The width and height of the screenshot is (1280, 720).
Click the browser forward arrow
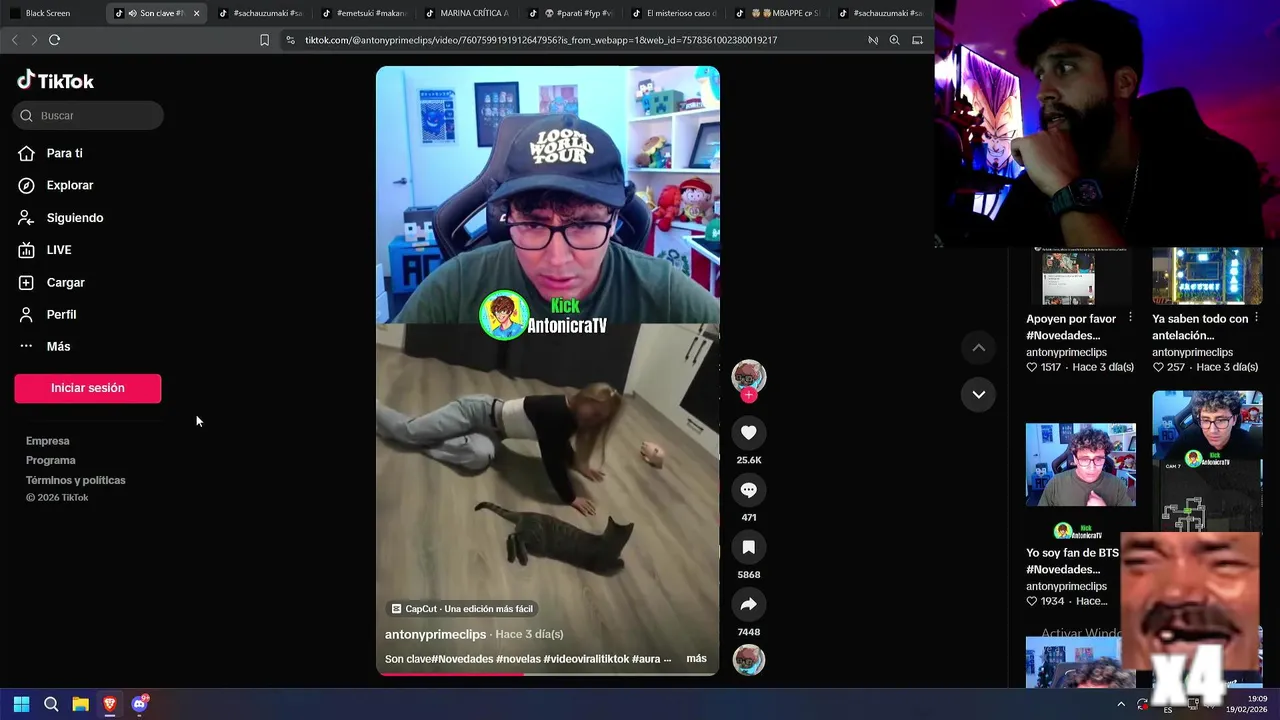point(34,40)
